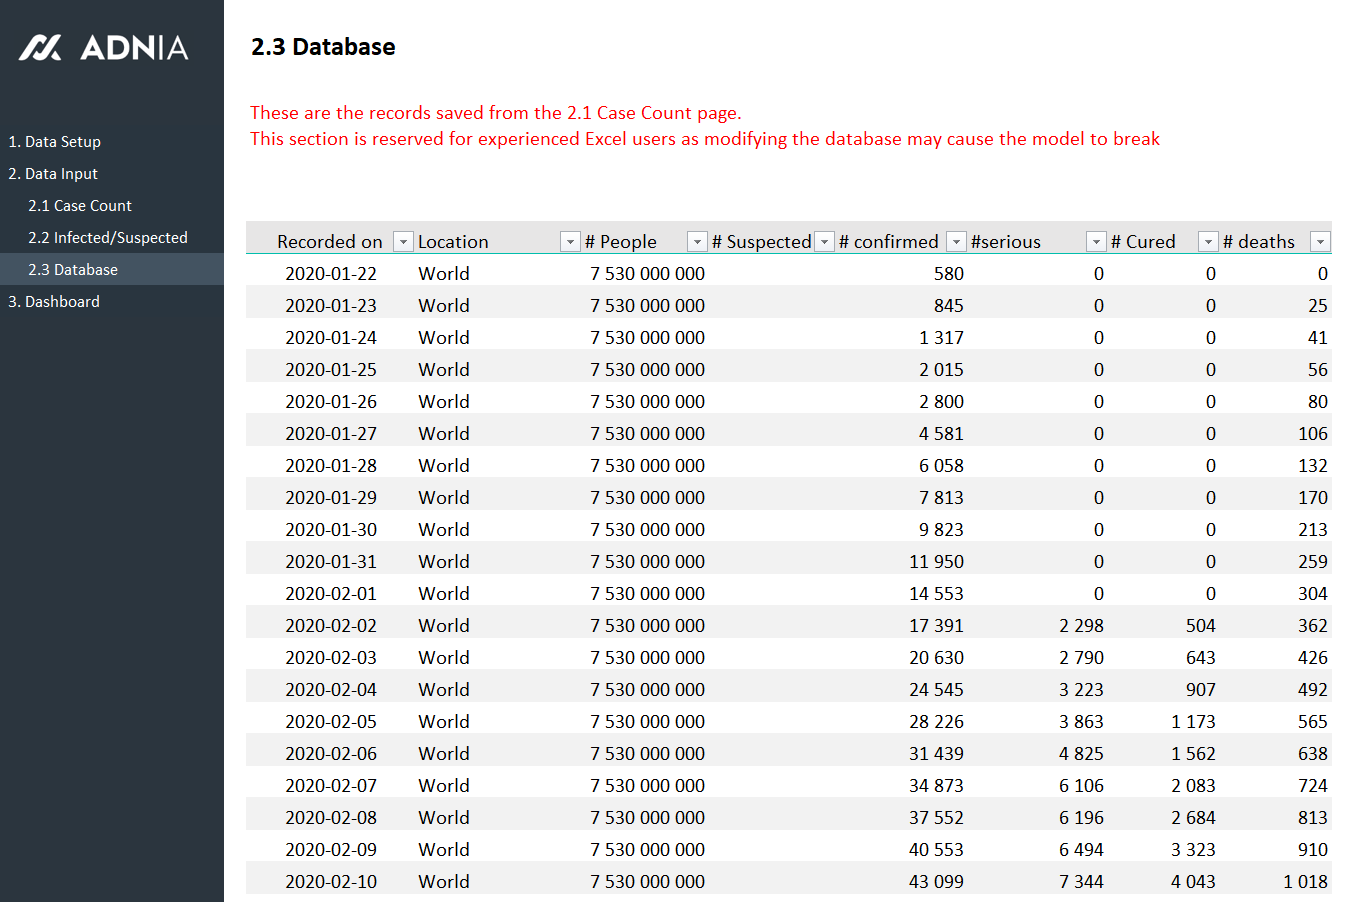1366x902 pixels.
Task: Expand the # People filter arrow
Action: [x=697, y=242]
